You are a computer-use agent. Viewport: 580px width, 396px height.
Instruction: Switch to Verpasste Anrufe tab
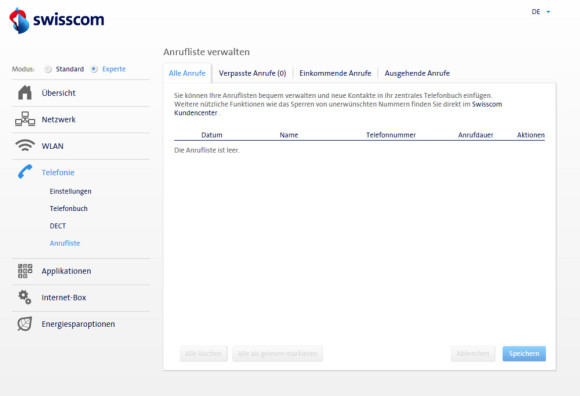coord(252,73)
